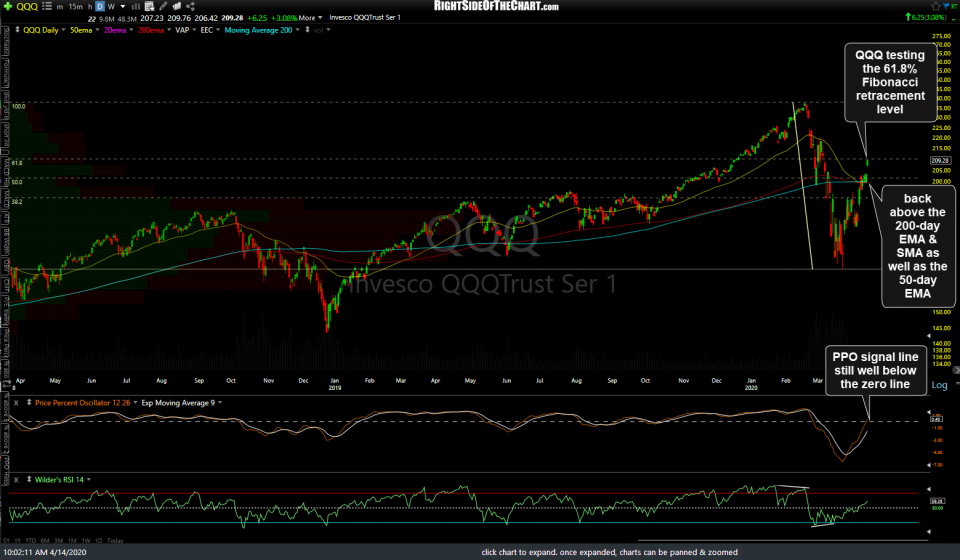Image resolution: width=960 pixels, height=560 pixels.
Task: Open the timeframe dropdown arrow after W
Action: (123, 7)
